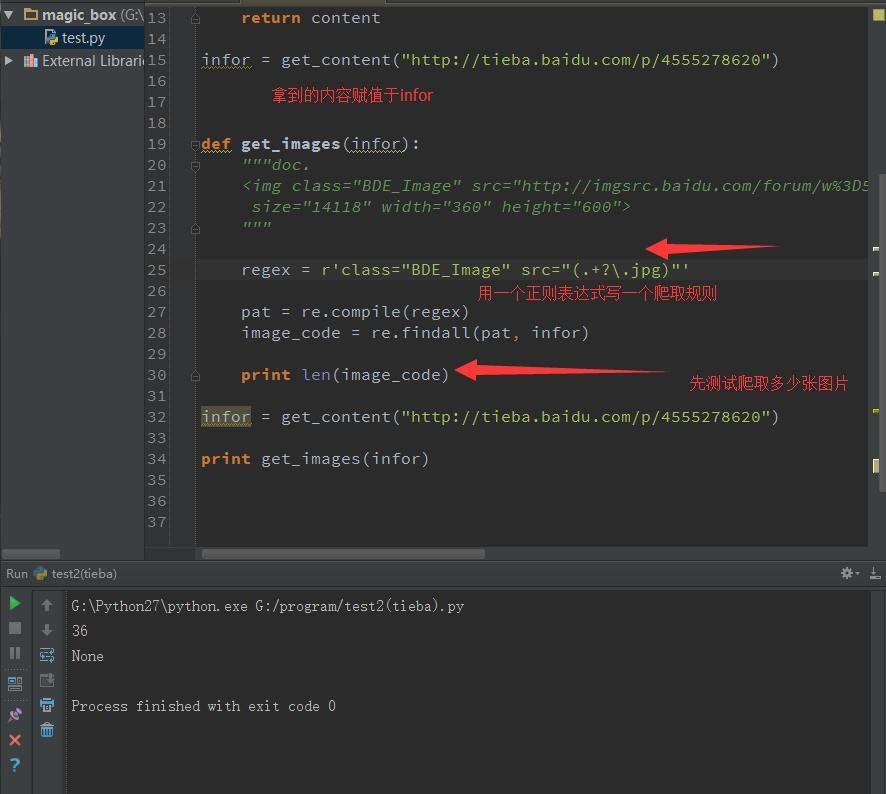The width and height of the screenshot is (886, 794).
Task: Click 'def get_images(infor):' definition text
Action: coord(310,145)
